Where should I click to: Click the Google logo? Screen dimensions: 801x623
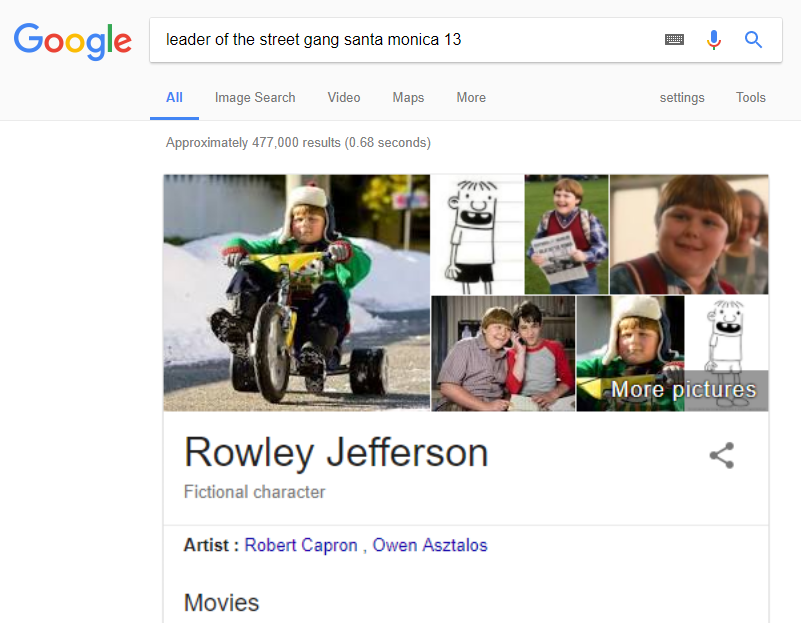73,41
